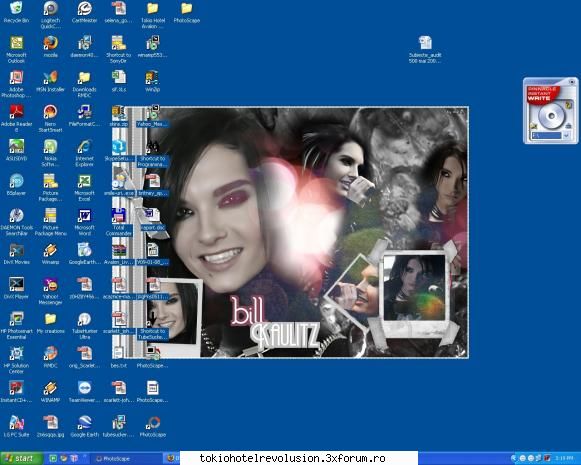Image resolution: width=581 pixels, height=465 pixels.
Task: Select the DAEMON Tools SearchBar icon
Action: [x=16, y=222]
